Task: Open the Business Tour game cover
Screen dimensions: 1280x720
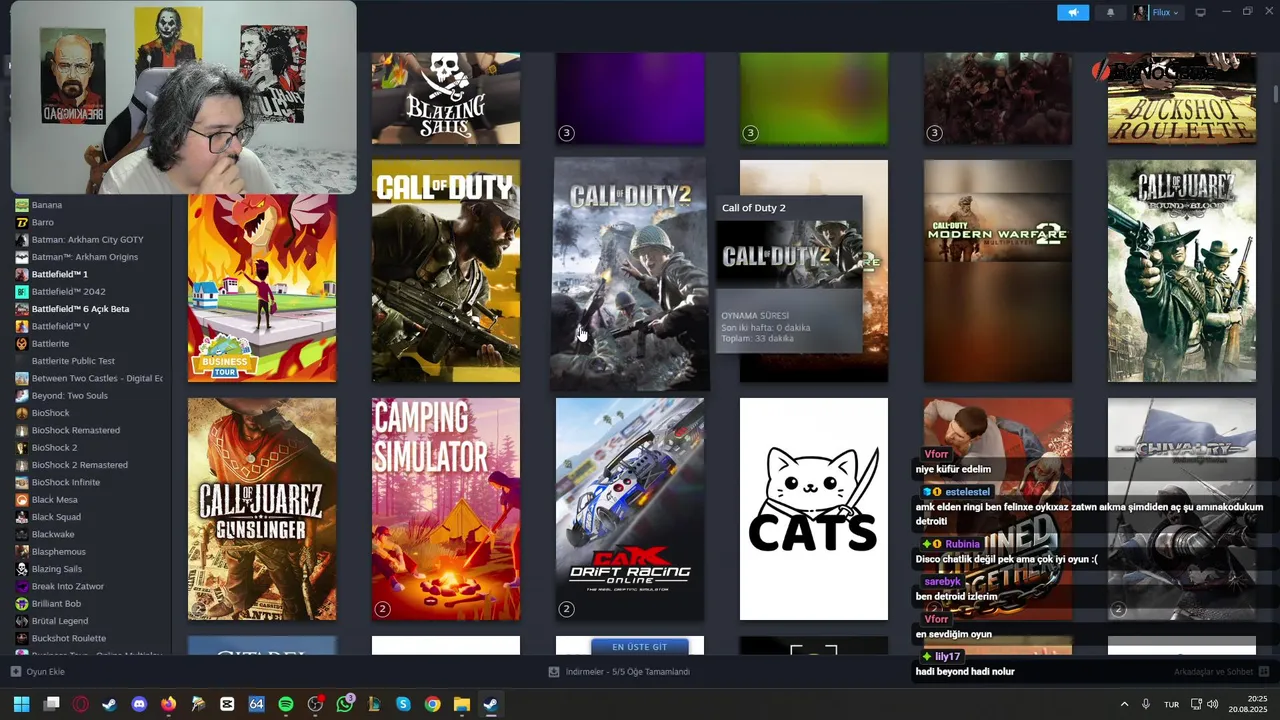Action: pyautogui.click(x=262, y=288)
